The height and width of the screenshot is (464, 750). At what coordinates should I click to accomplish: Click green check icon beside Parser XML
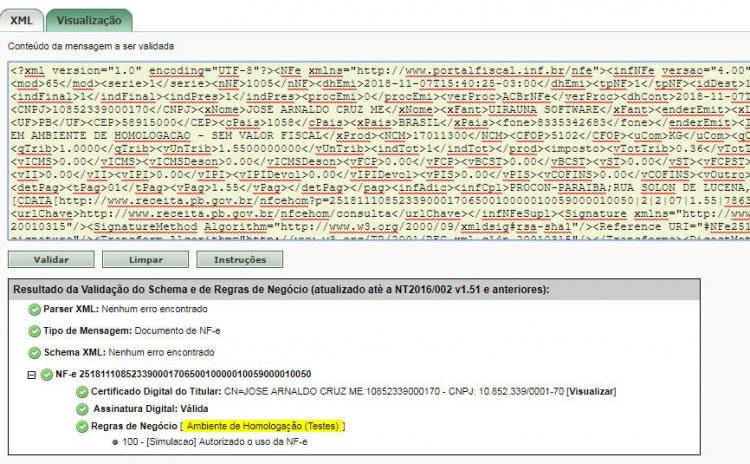pyautogui.click(x=34, y=309)
